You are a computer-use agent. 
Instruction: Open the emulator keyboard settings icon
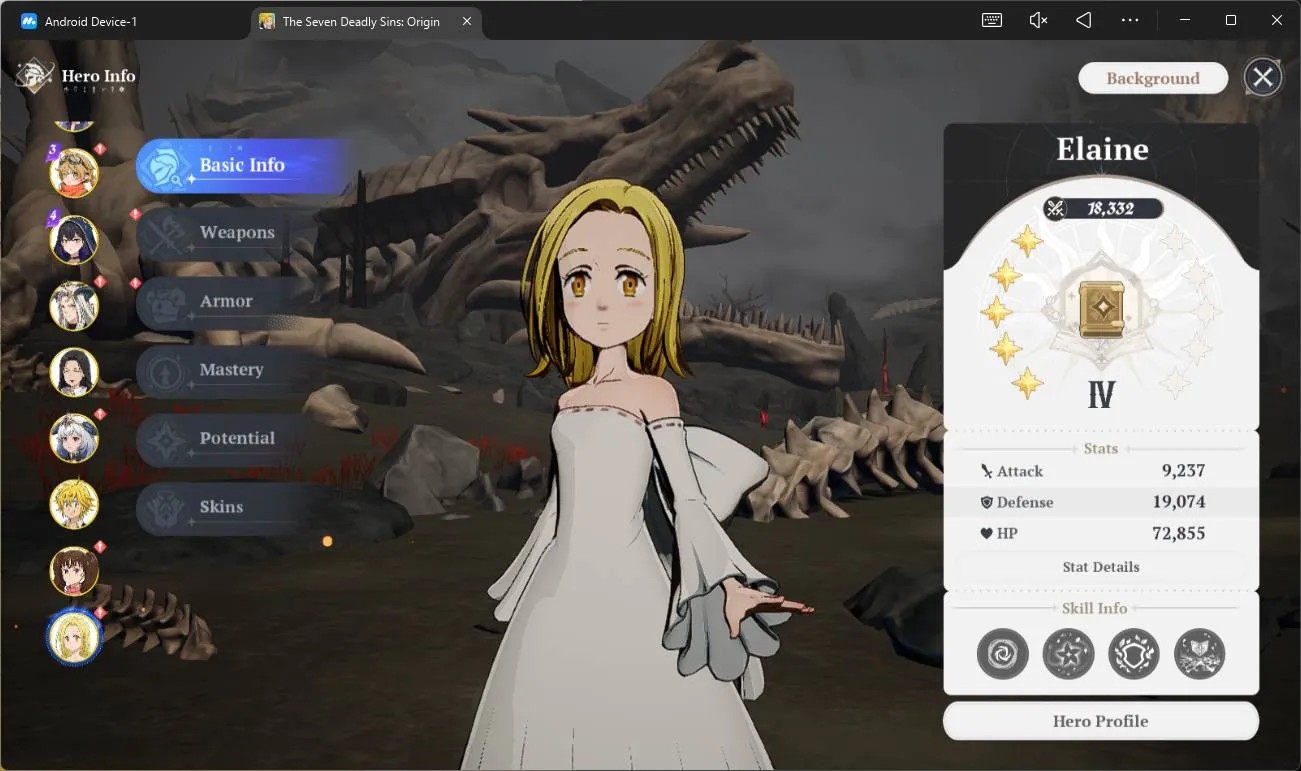coord(992,20)
